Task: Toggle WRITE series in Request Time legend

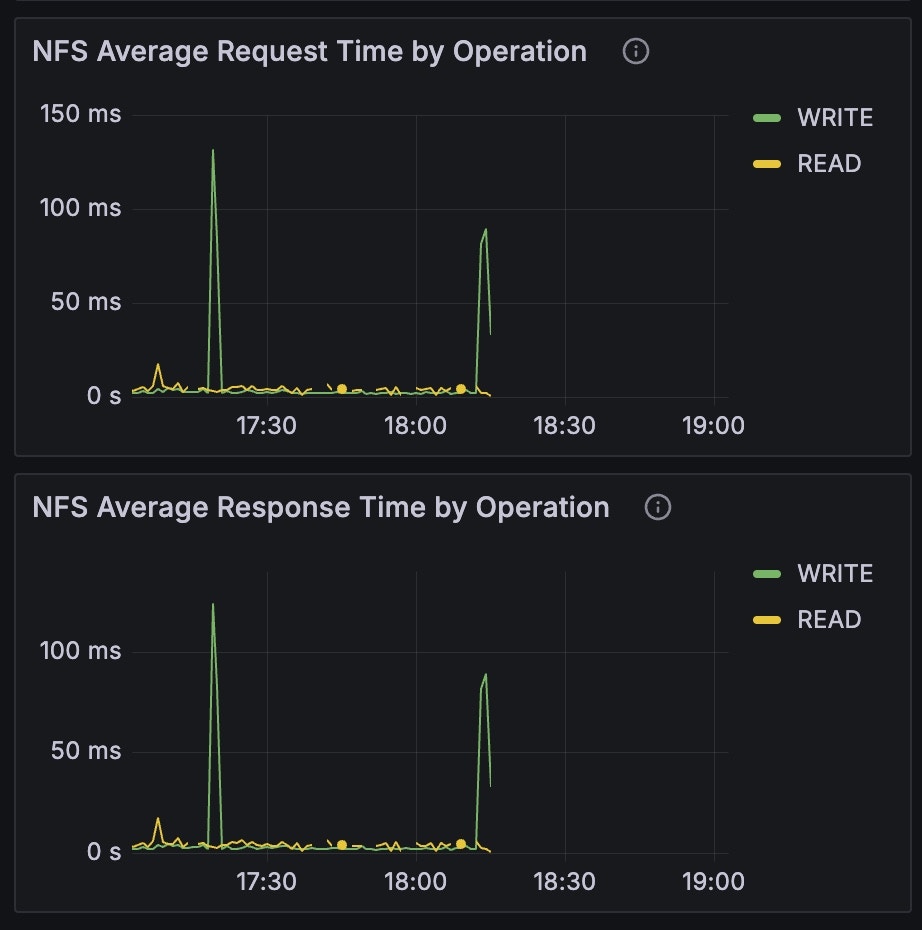Action: (835, 117)
